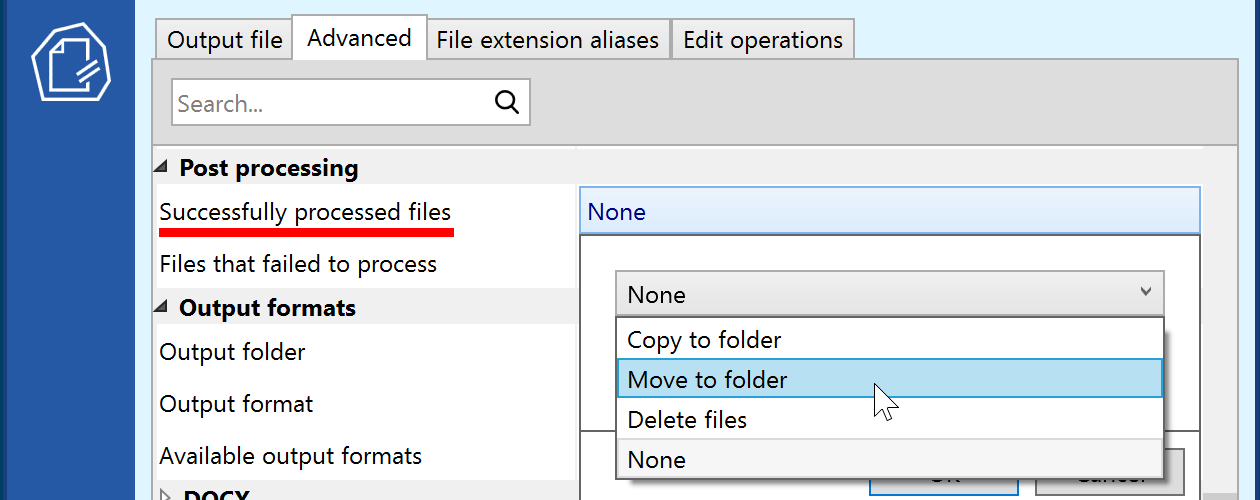Click the None combo box arrow
1260x500 pixels.
1145,293
